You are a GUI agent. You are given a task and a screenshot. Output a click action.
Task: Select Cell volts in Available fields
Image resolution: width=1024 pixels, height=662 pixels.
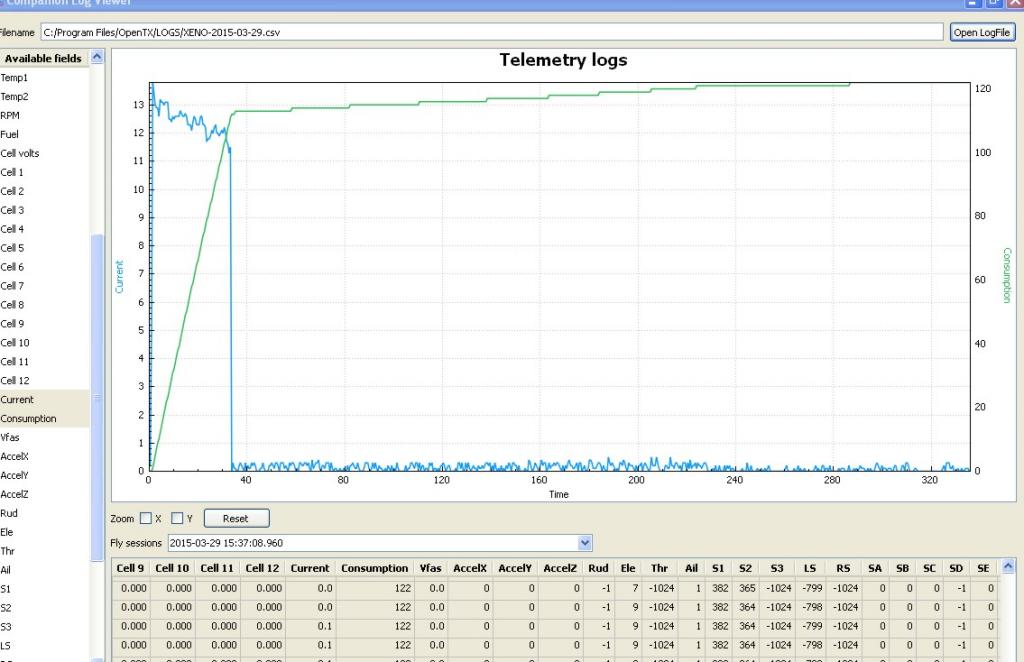tap(20, 153)
